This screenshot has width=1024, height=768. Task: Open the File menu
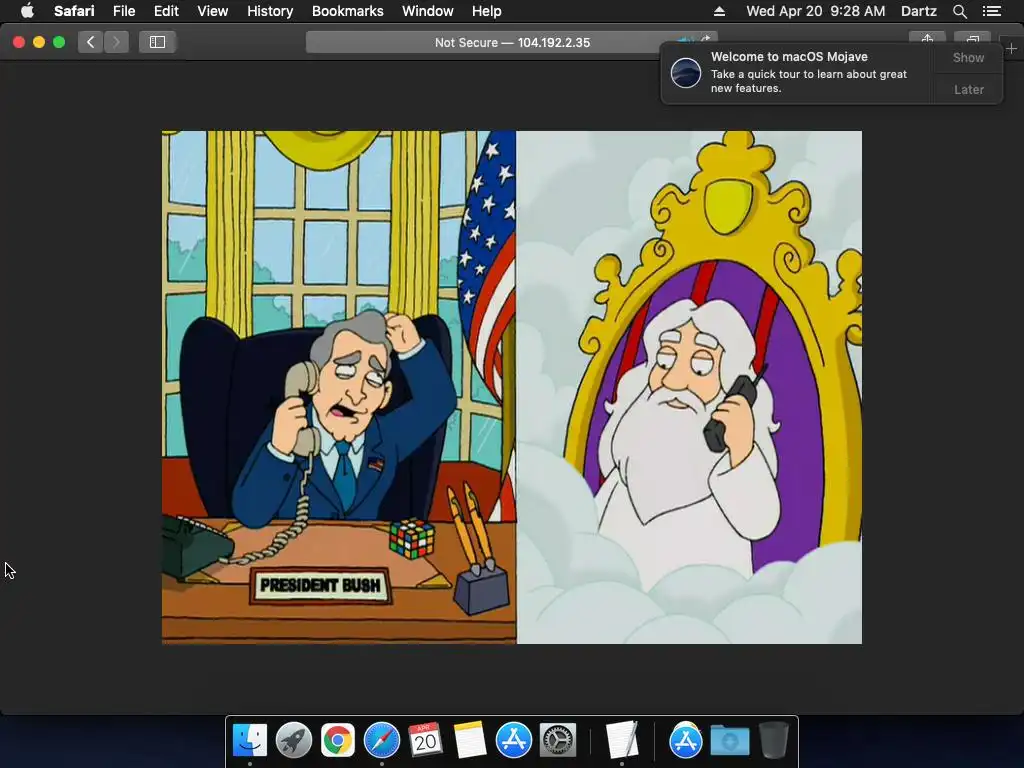point(123,11)
